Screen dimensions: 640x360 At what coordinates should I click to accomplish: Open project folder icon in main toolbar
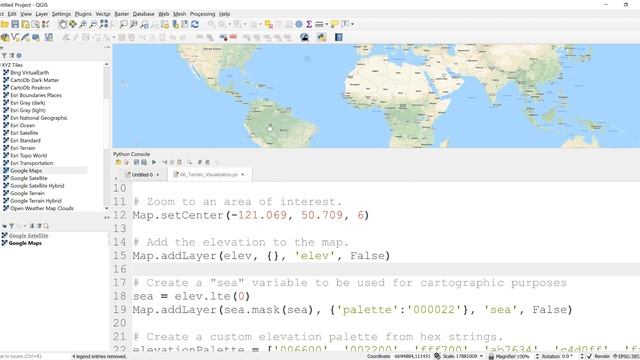[5, 24]
